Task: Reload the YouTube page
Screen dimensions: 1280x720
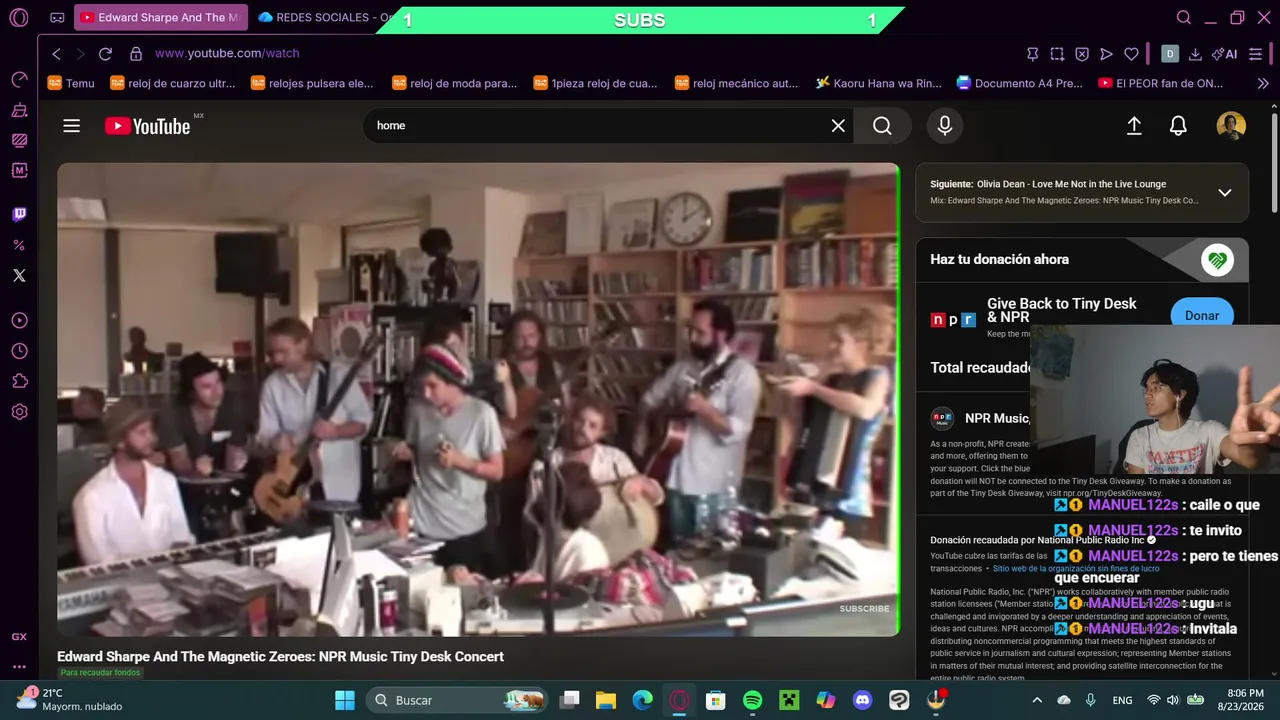Action: (105, 54)
